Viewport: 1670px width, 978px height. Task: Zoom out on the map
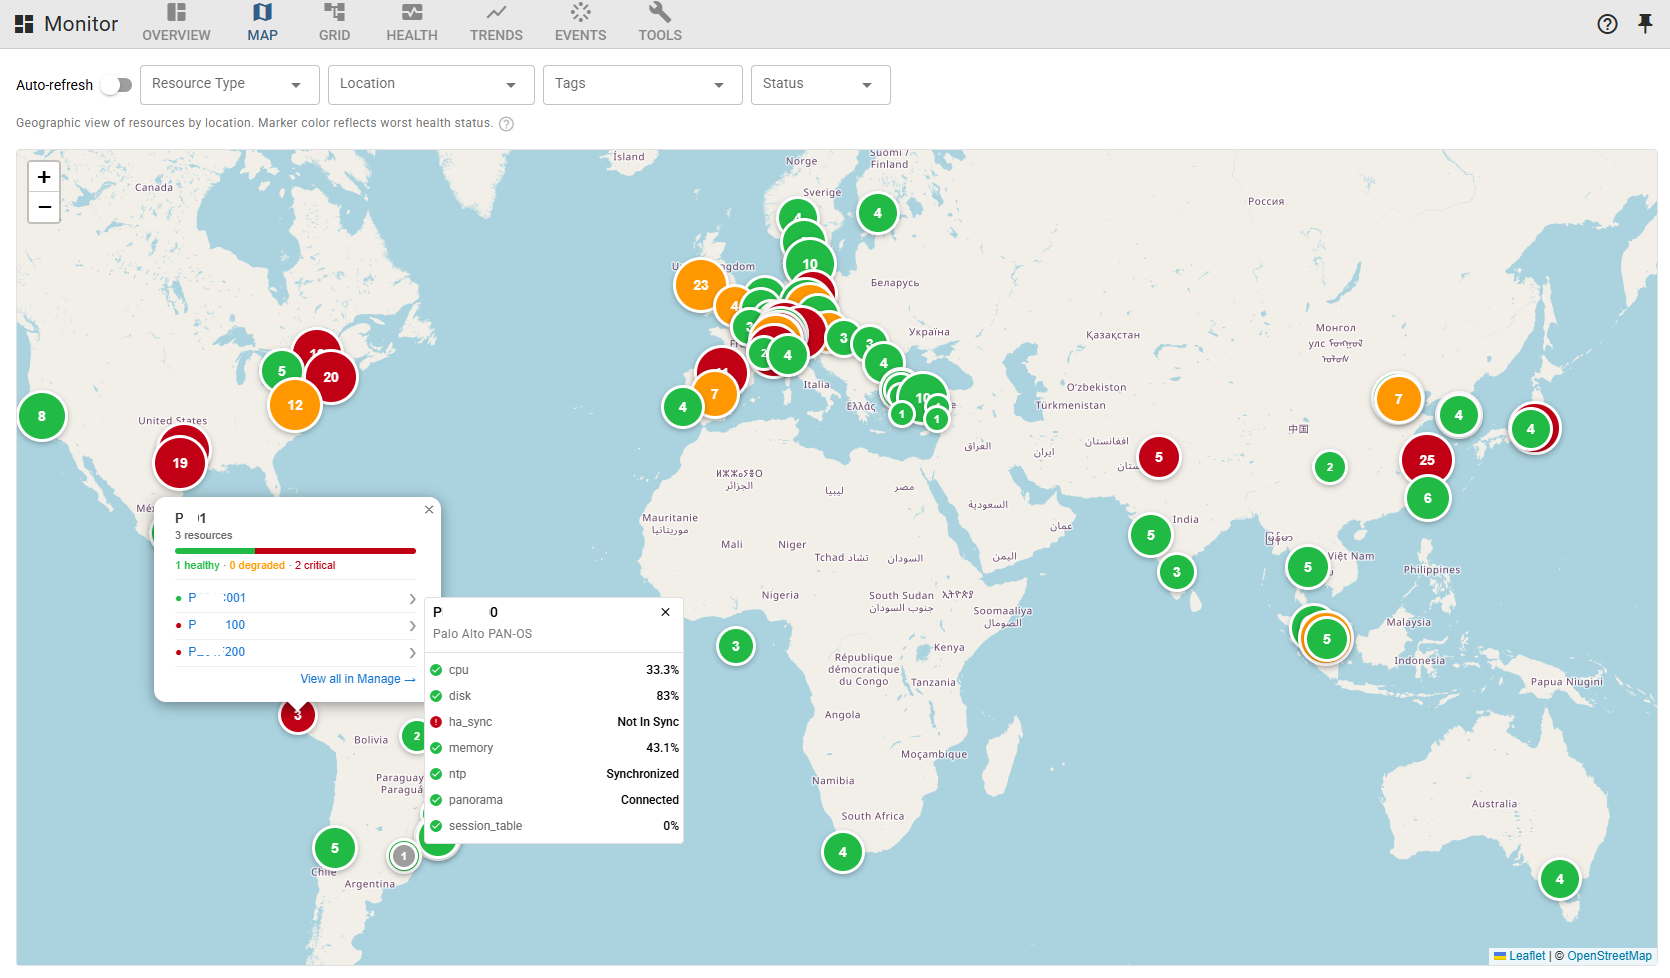tap(44, 207)
